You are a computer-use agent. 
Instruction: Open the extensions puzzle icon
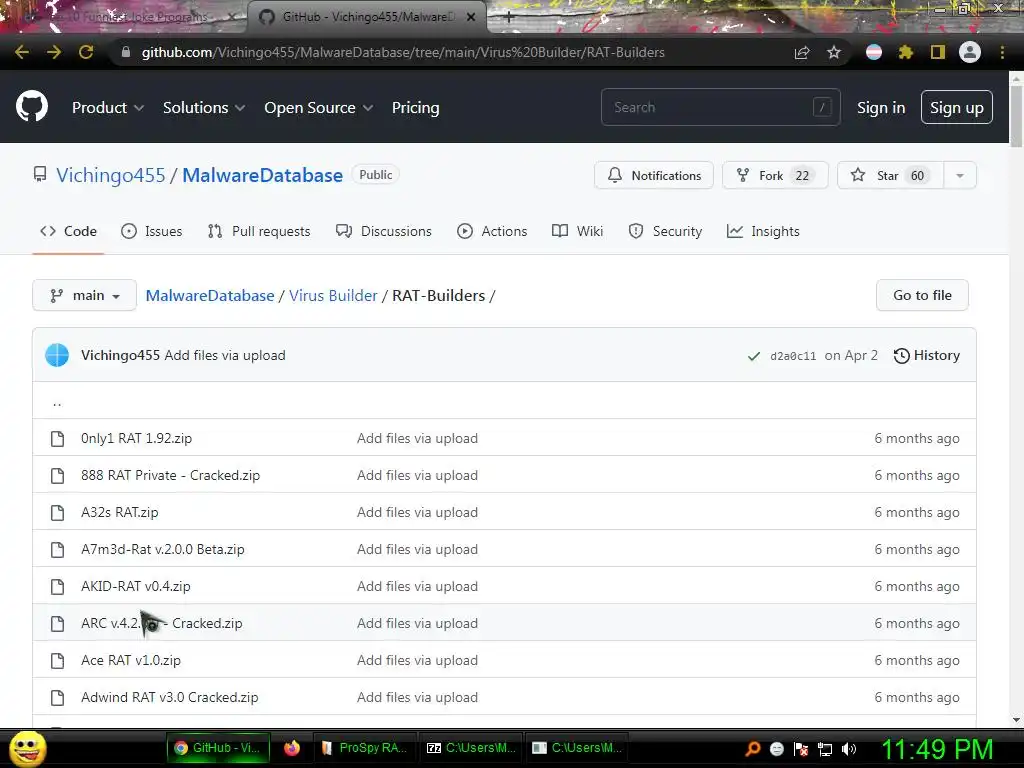906,52
